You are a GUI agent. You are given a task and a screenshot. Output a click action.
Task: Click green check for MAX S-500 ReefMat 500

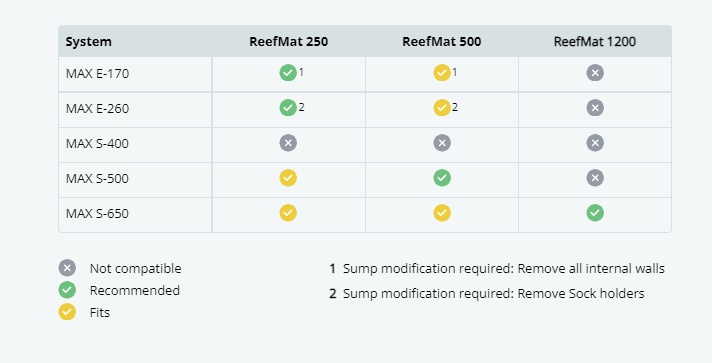442,178
